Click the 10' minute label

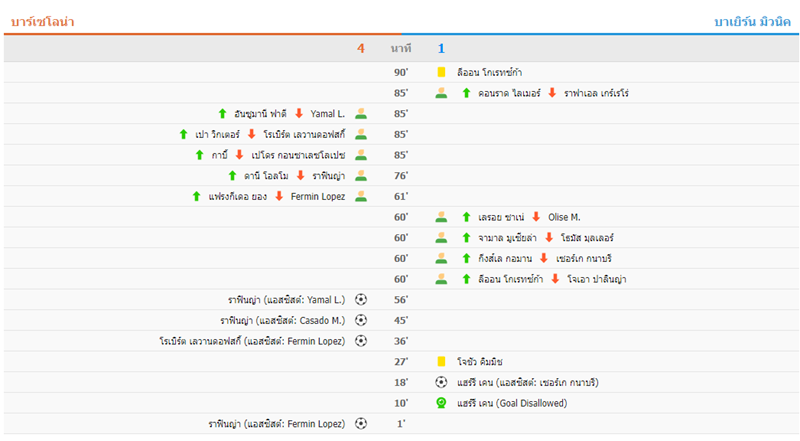[x=401, y=403]
